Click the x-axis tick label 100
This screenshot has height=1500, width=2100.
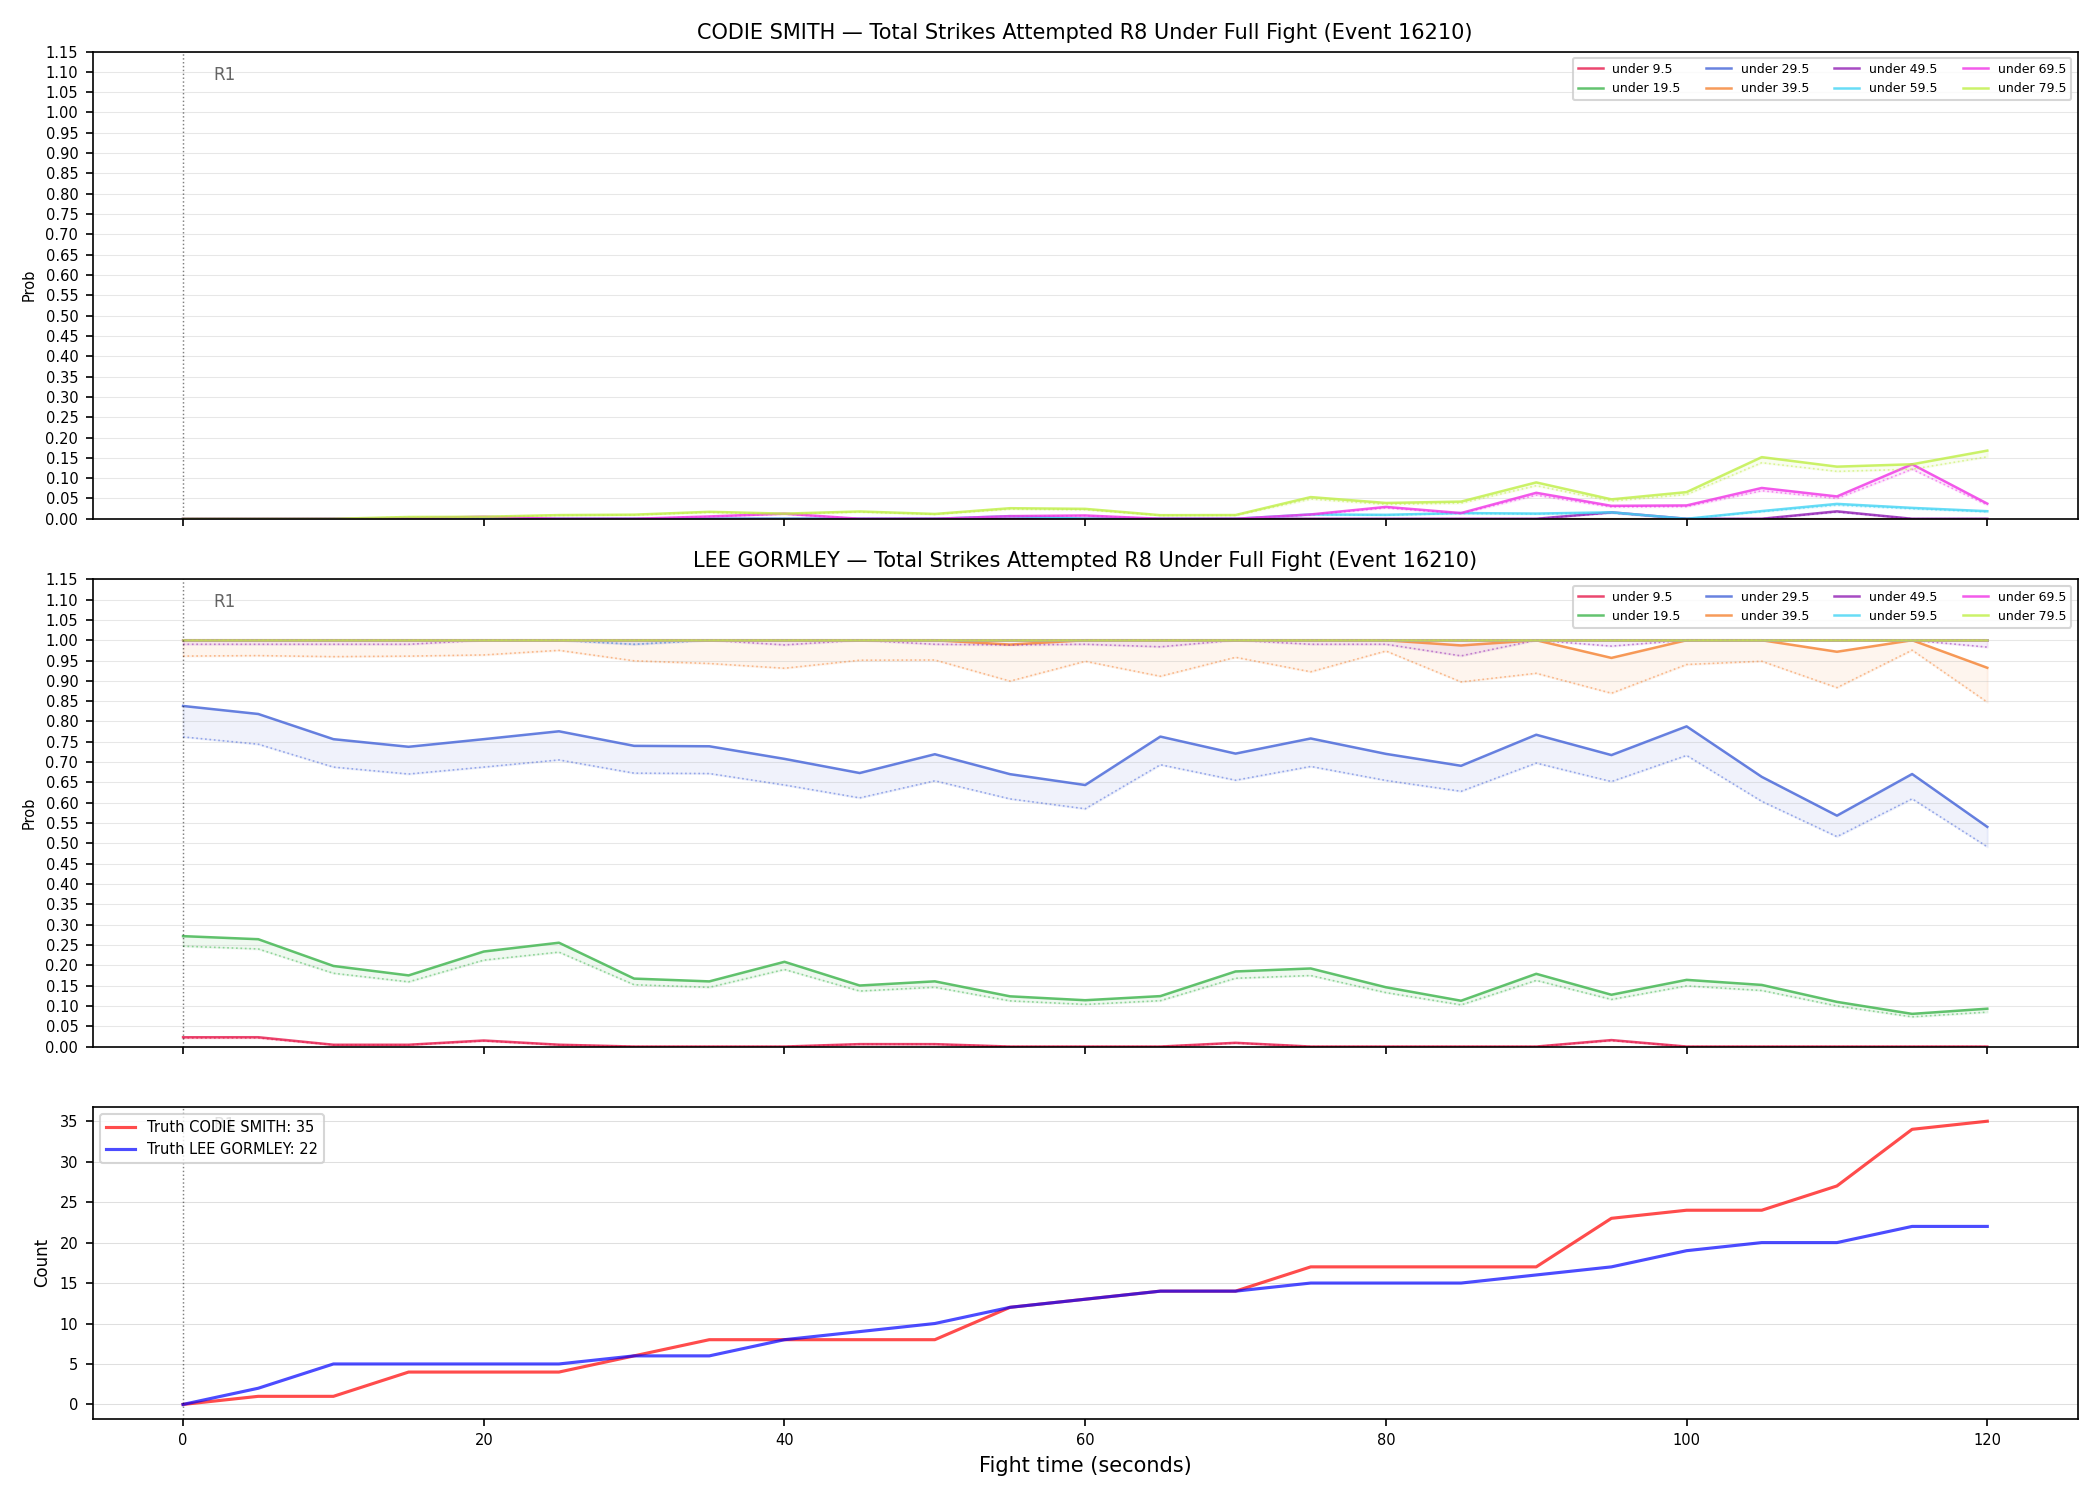[1687, 1440]
